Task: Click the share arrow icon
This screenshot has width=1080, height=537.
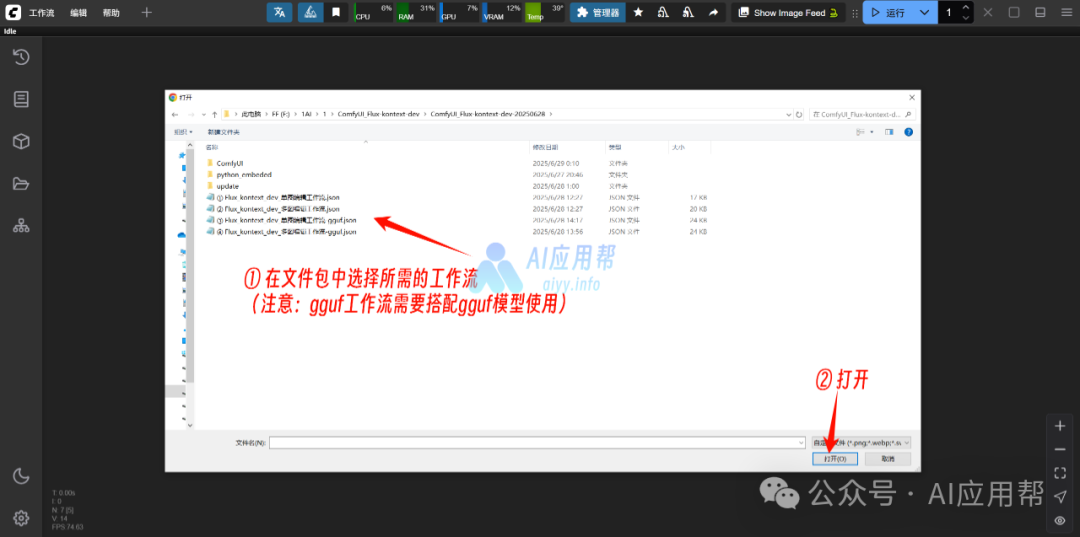Action: pos(714,12)
